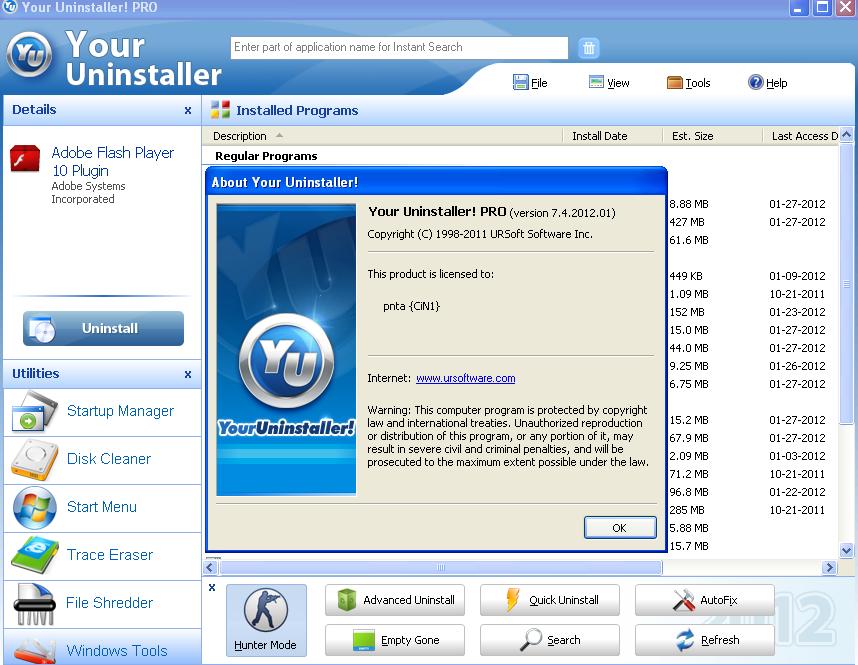
Task: Select the 71.2 MB size entry
Action: (689, 474)
